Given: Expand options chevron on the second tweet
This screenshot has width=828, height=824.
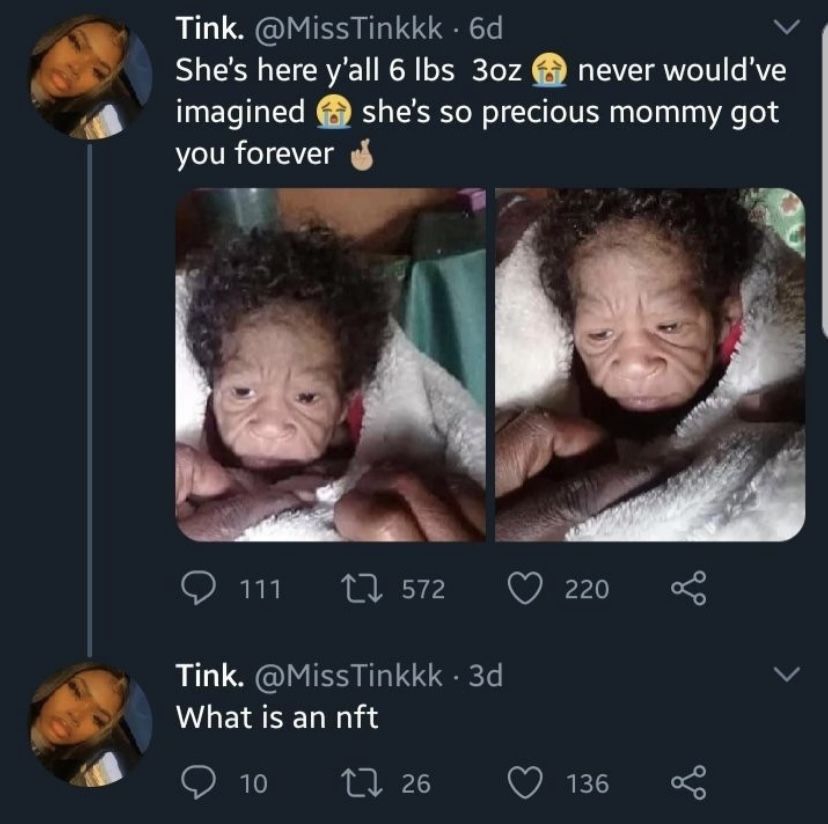Looking at the screenshot, I should pos(787,675).
